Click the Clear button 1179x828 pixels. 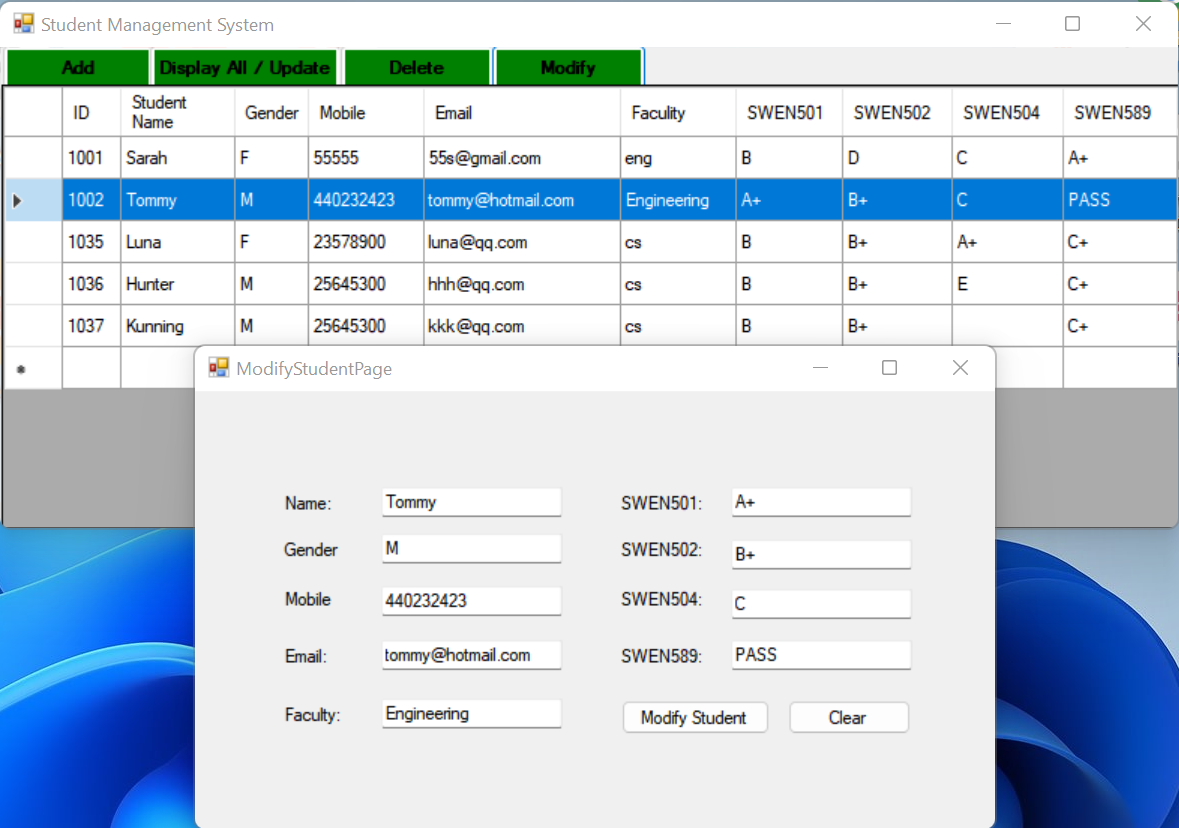[848, 717]
